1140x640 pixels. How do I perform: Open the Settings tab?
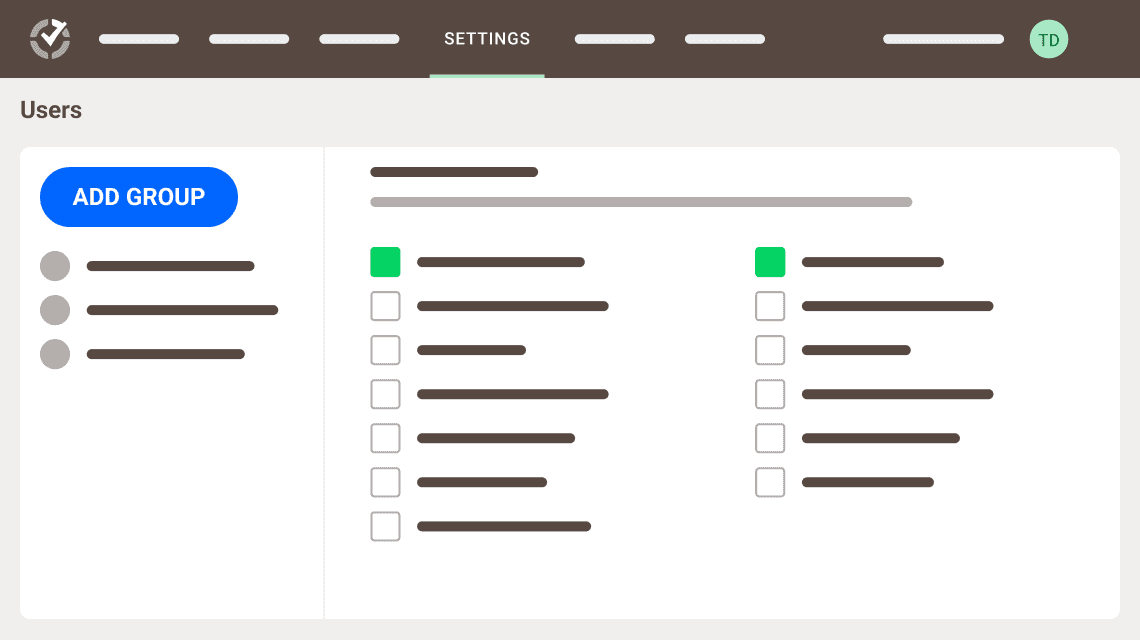tap(487, 39)
